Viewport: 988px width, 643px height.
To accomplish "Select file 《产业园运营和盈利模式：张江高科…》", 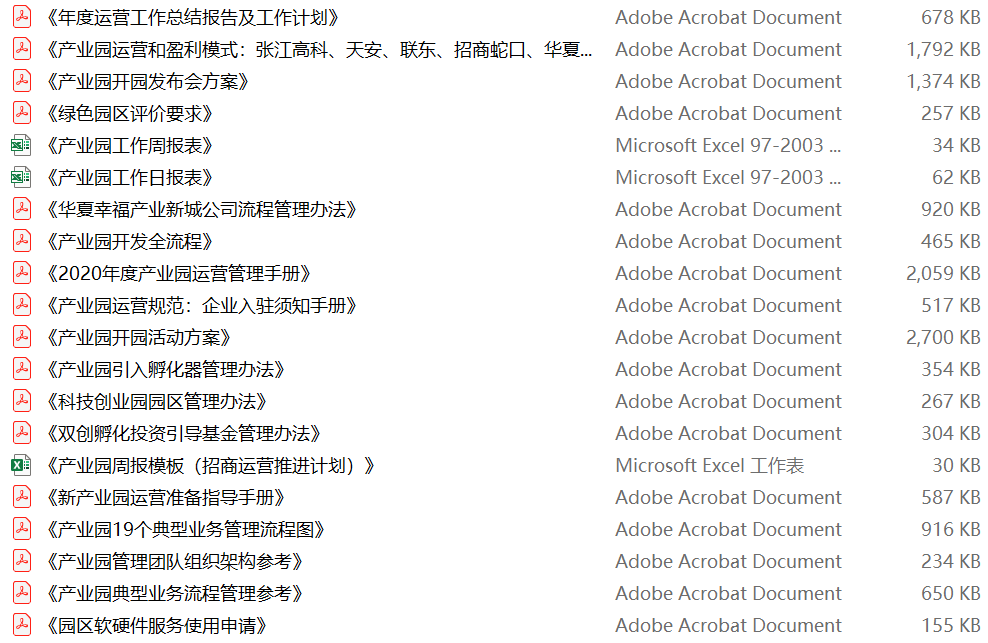I will click(x=318, y=50).
